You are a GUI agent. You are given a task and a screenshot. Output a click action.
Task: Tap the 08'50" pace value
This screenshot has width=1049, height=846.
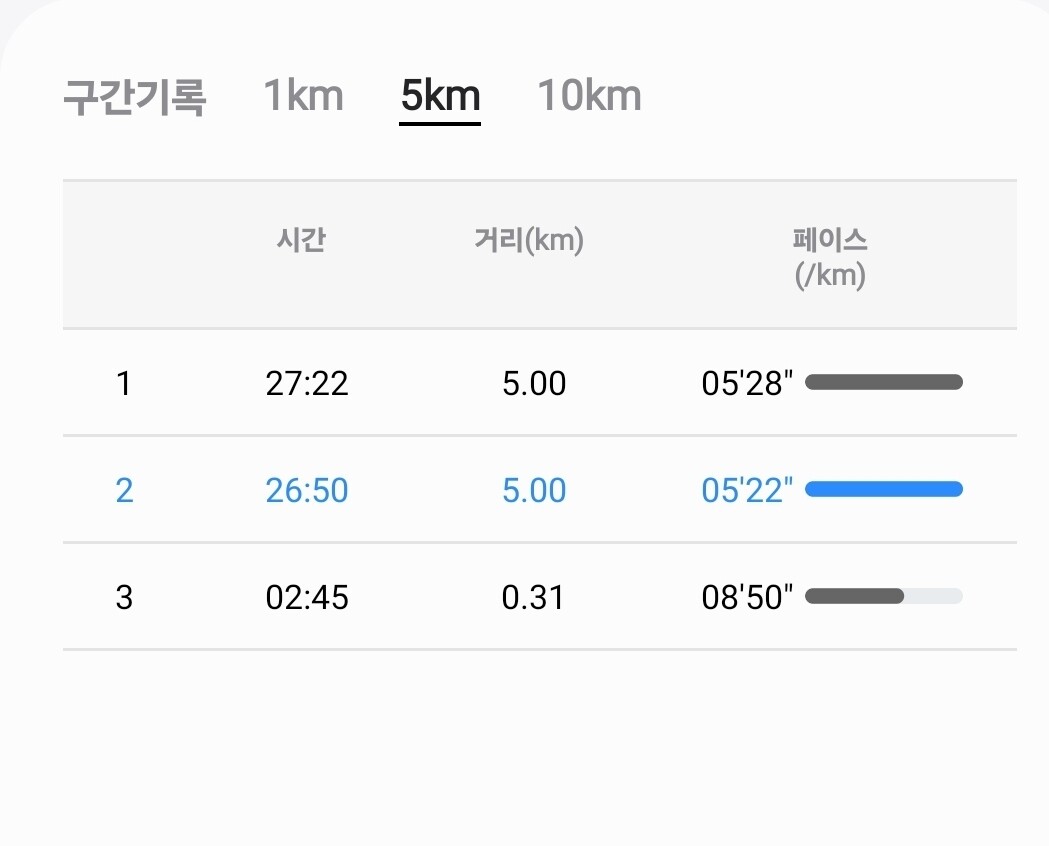pos(747,597)
